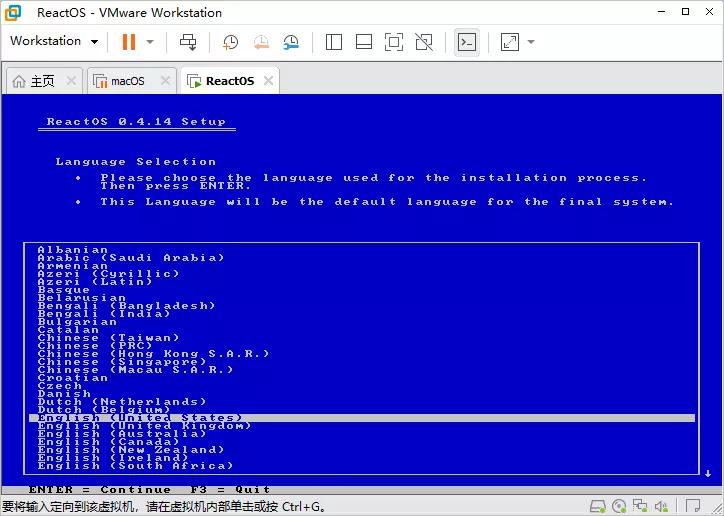Screen dimensions: 724x516
Task: Click the Language Selection heading
Action: pos(136,162)
